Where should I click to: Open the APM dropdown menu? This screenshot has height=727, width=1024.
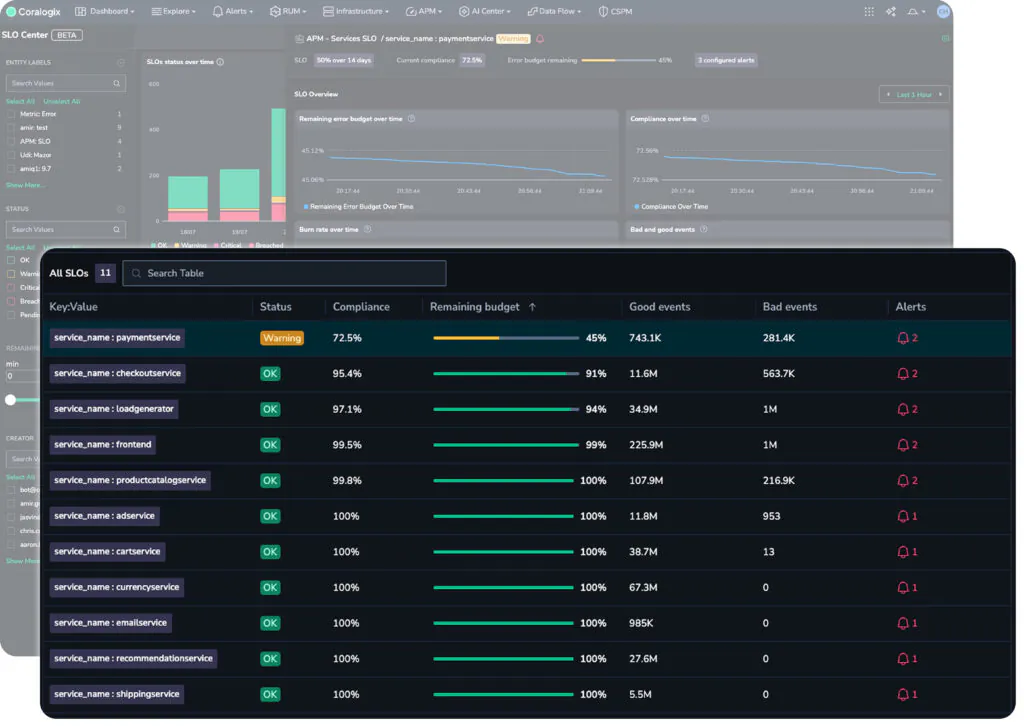(x=423, y=12)
